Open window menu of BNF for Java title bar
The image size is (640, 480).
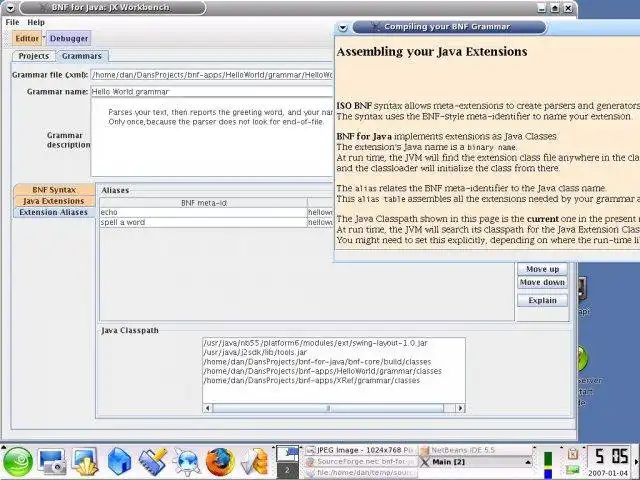pos(10,8)
